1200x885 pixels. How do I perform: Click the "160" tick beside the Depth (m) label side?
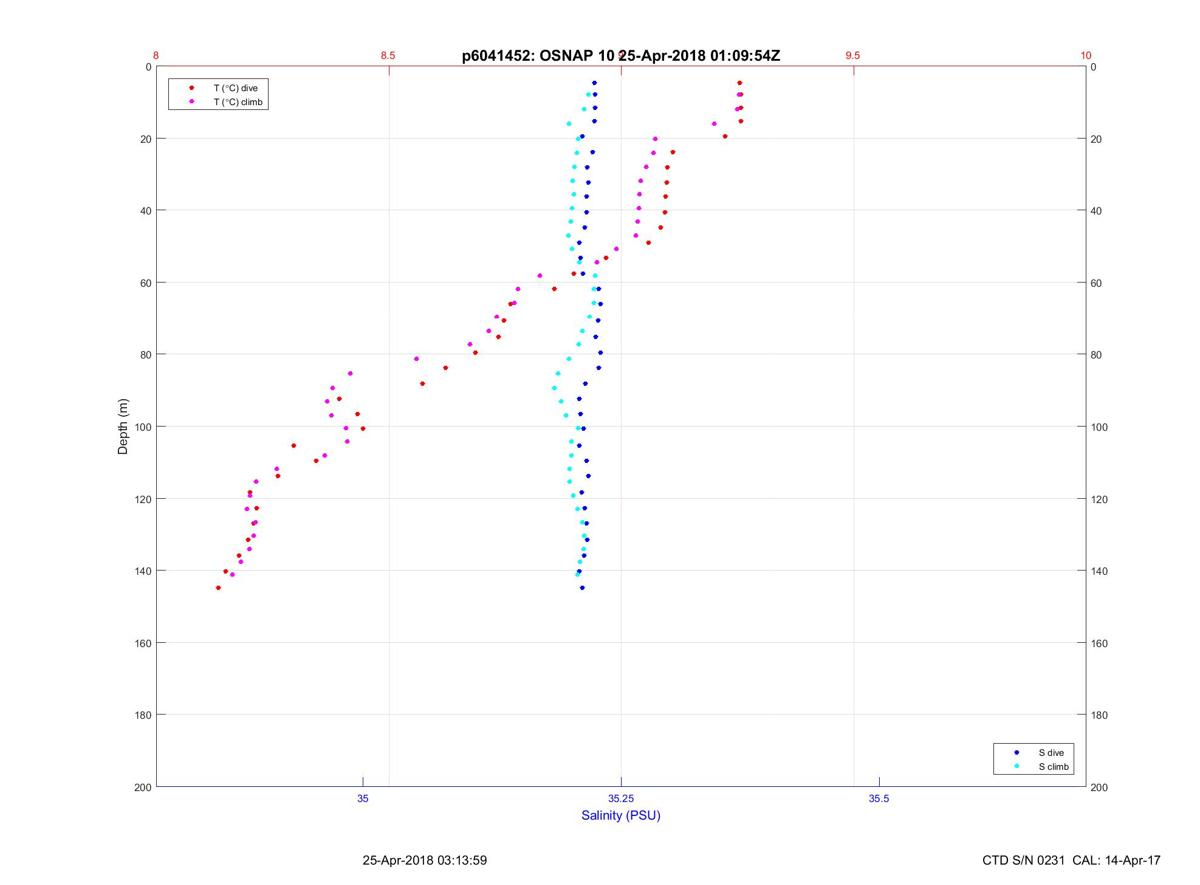pyautogui.click(x=141, y=643)
